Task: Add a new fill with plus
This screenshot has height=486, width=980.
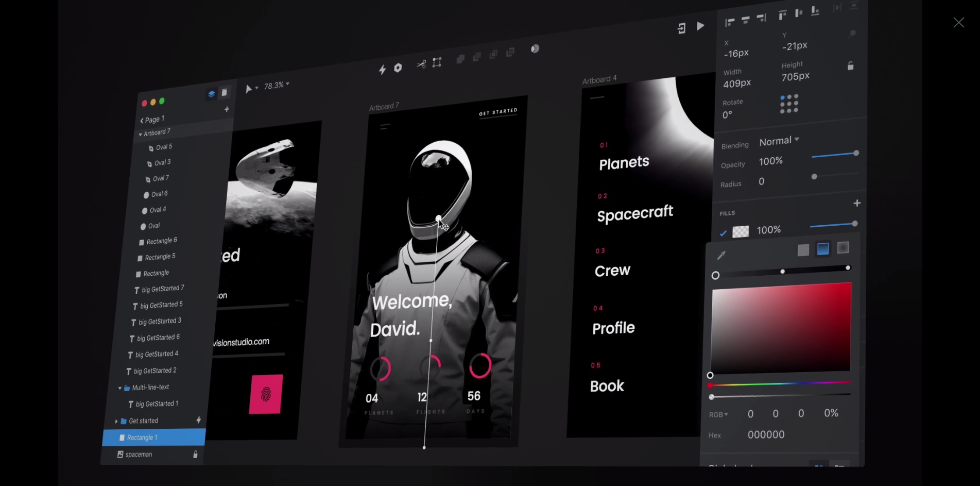Action: (x=857, y=203)
